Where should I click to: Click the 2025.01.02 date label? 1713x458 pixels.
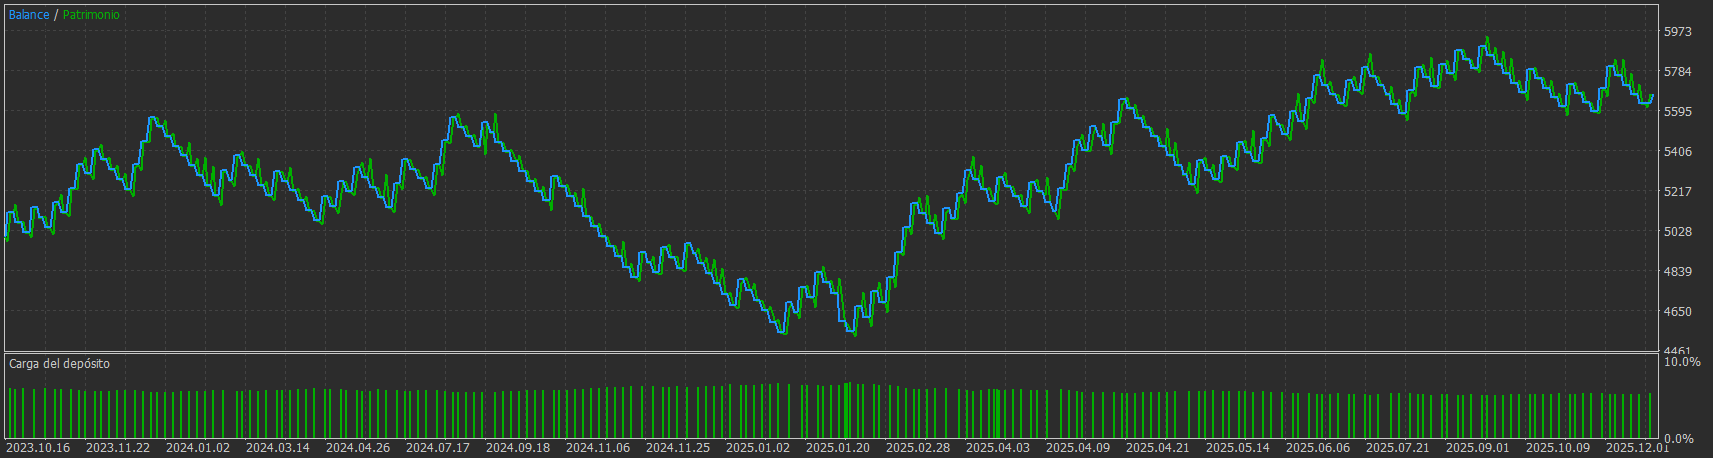(x=758, y=448)
